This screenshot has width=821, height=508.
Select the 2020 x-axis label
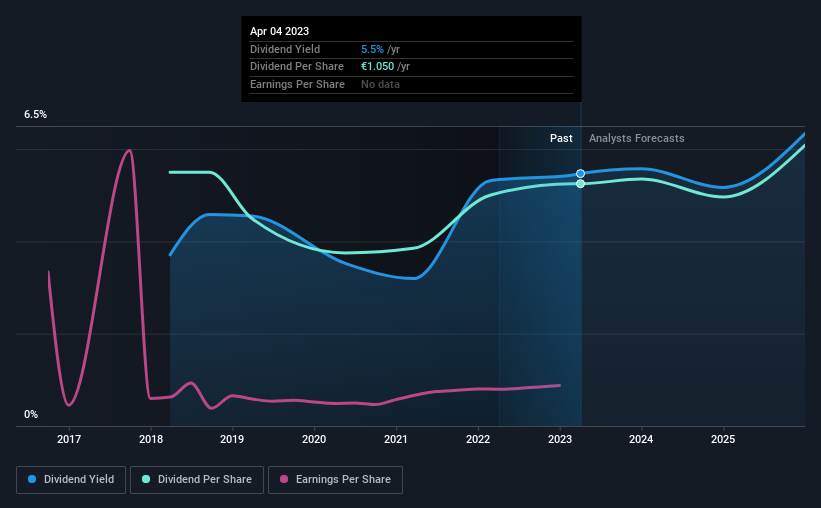314,439
